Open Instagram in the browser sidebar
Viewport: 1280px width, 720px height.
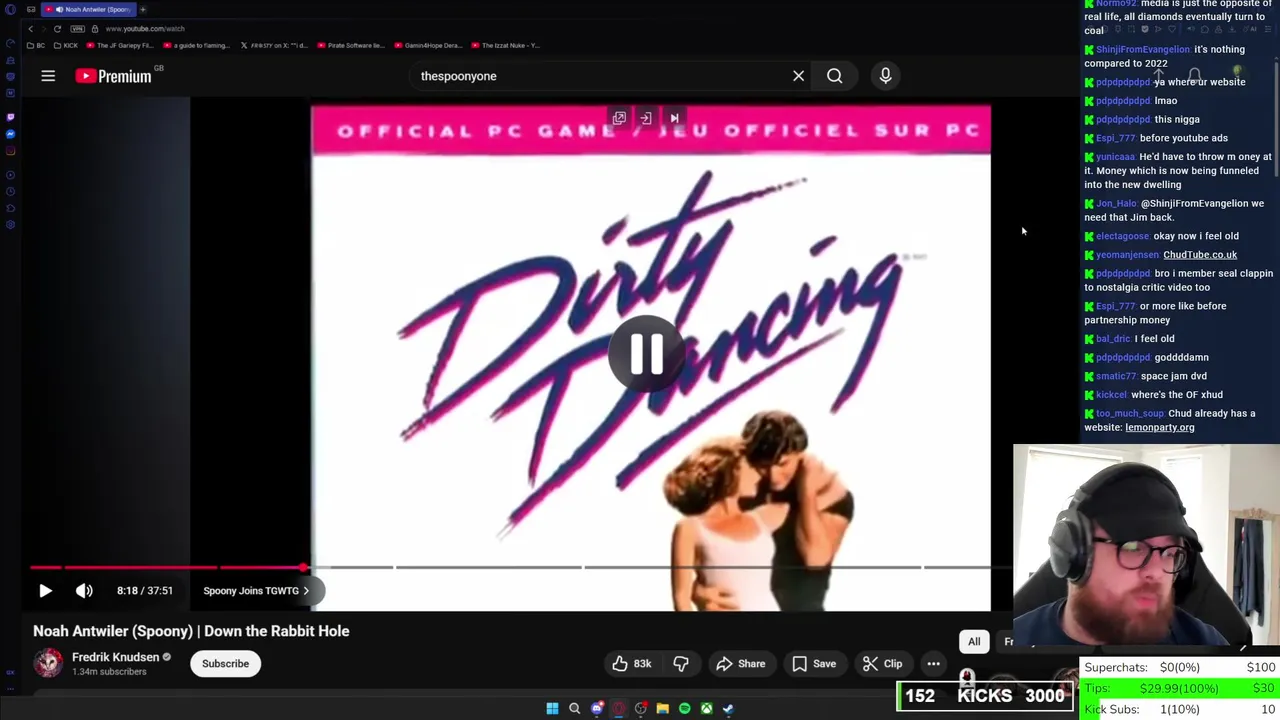11,152
